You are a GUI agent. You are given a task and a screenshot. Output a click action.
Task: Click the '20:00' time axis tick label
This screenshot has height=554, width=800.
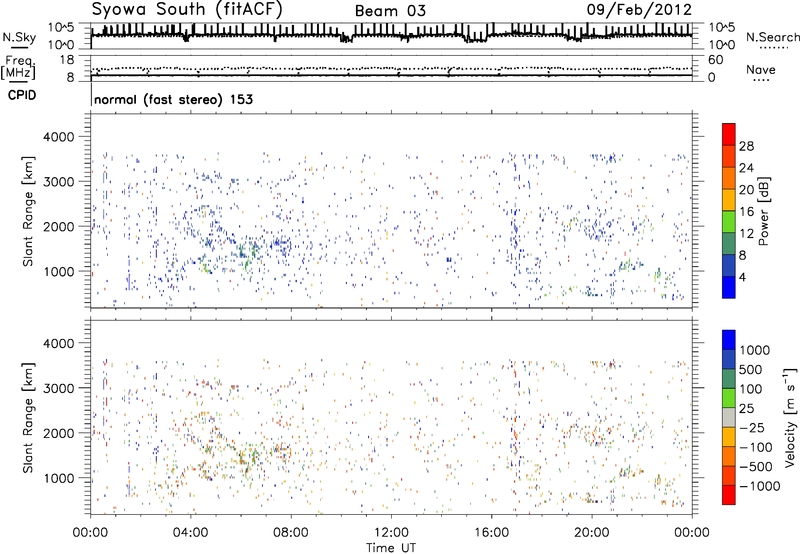pyautogui.click(x=592, y=533)
